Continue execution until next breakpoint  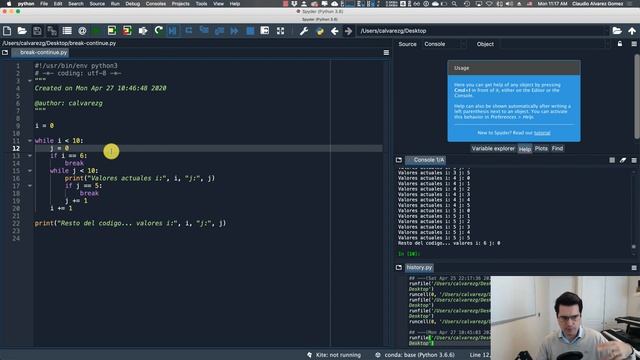[x=234, y=31]
